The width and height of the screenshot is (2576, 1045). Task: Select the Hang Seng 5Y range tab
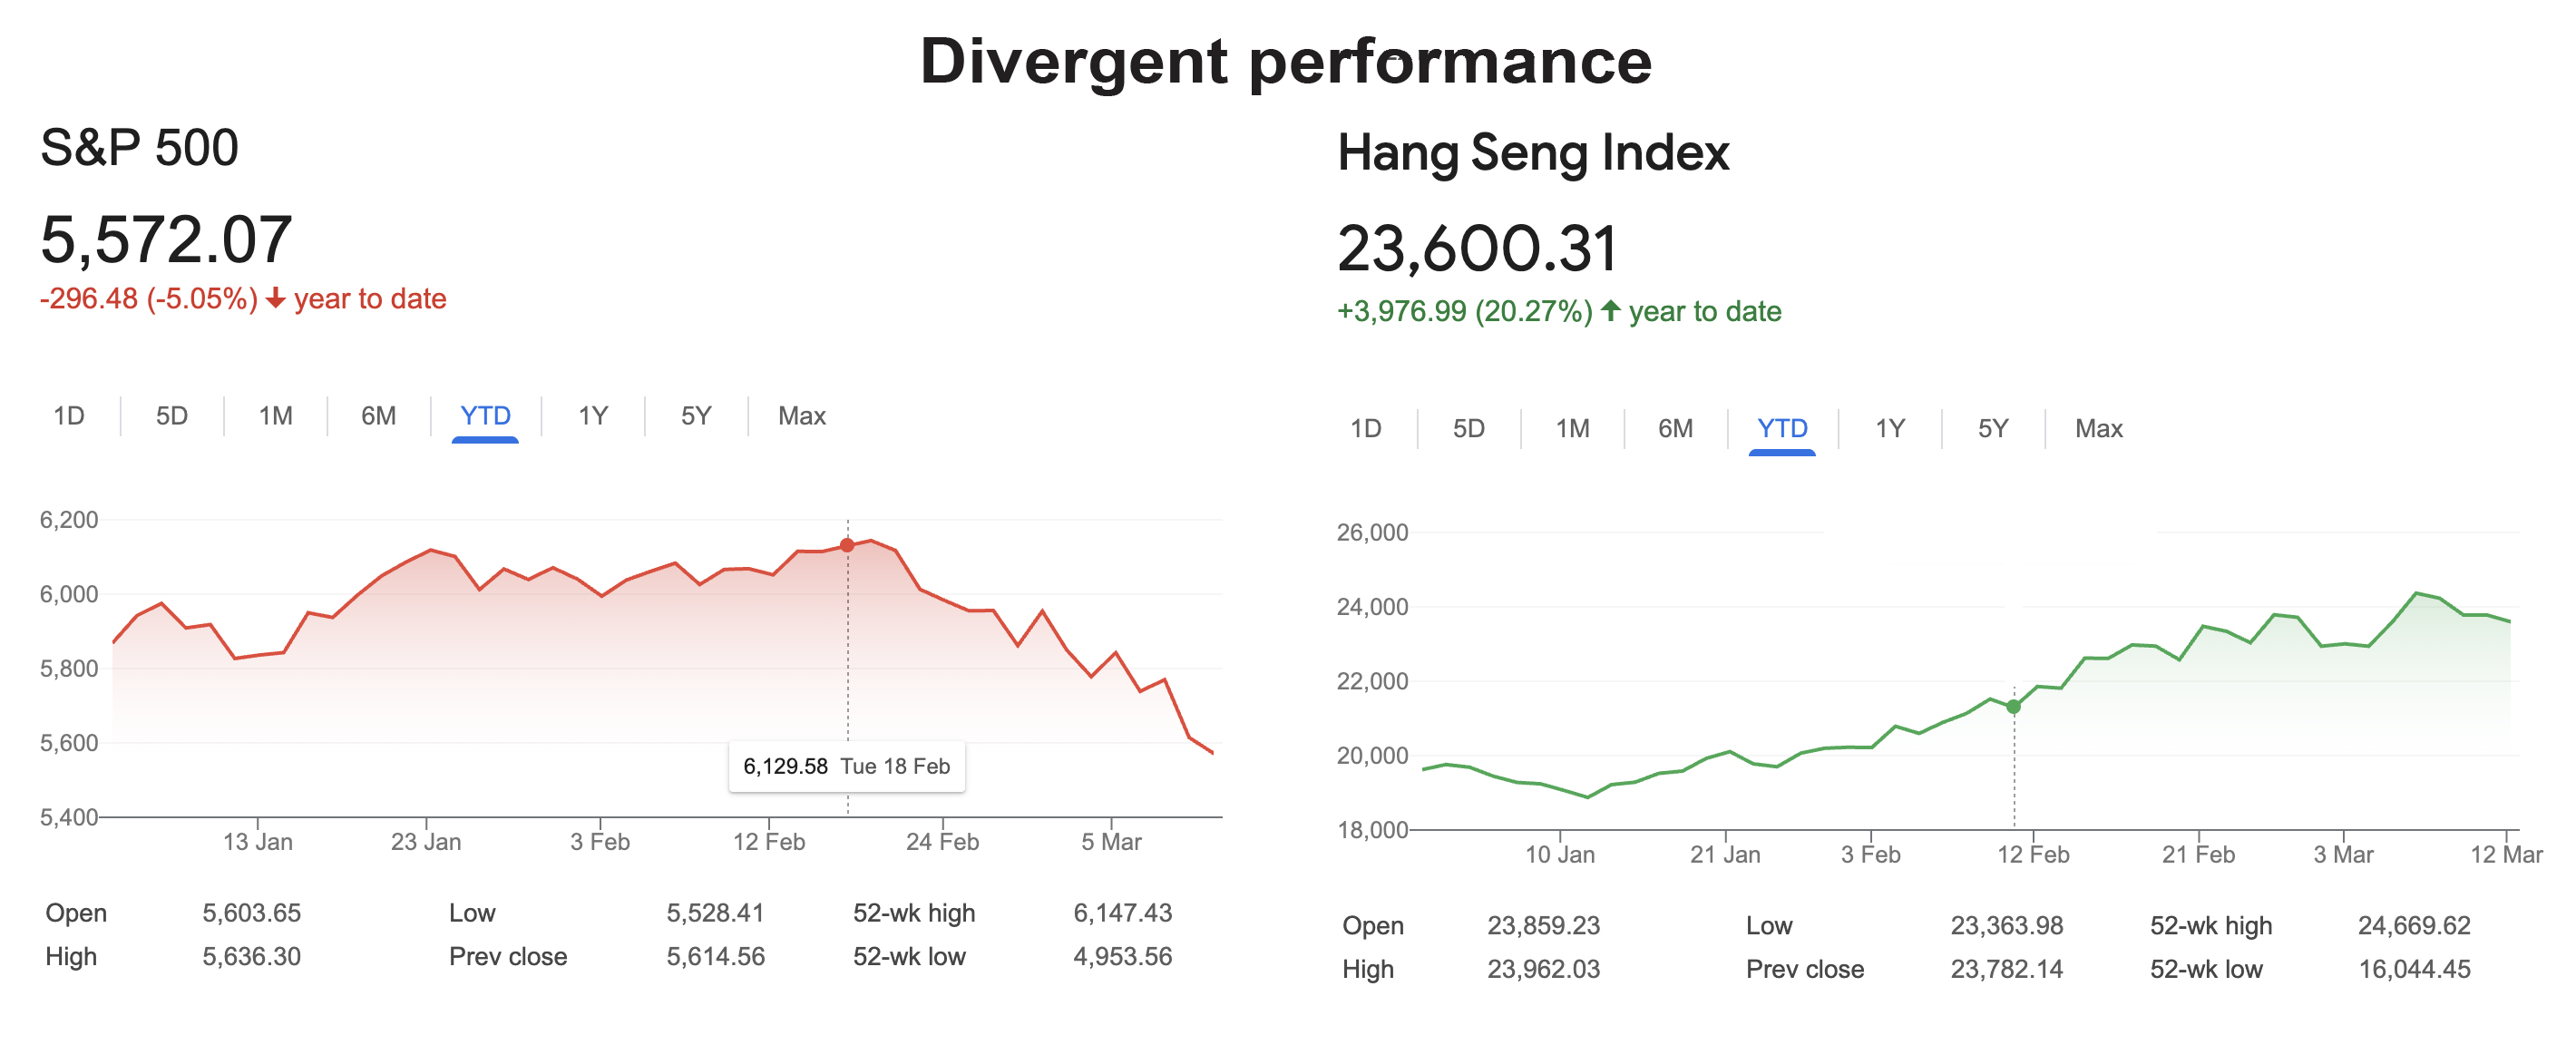tap(1993, 429)
